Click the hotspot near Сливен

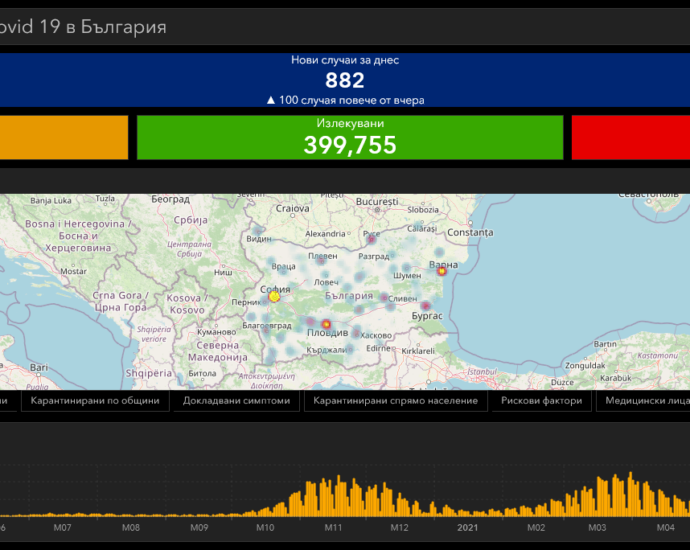click(x=384, y=298)
